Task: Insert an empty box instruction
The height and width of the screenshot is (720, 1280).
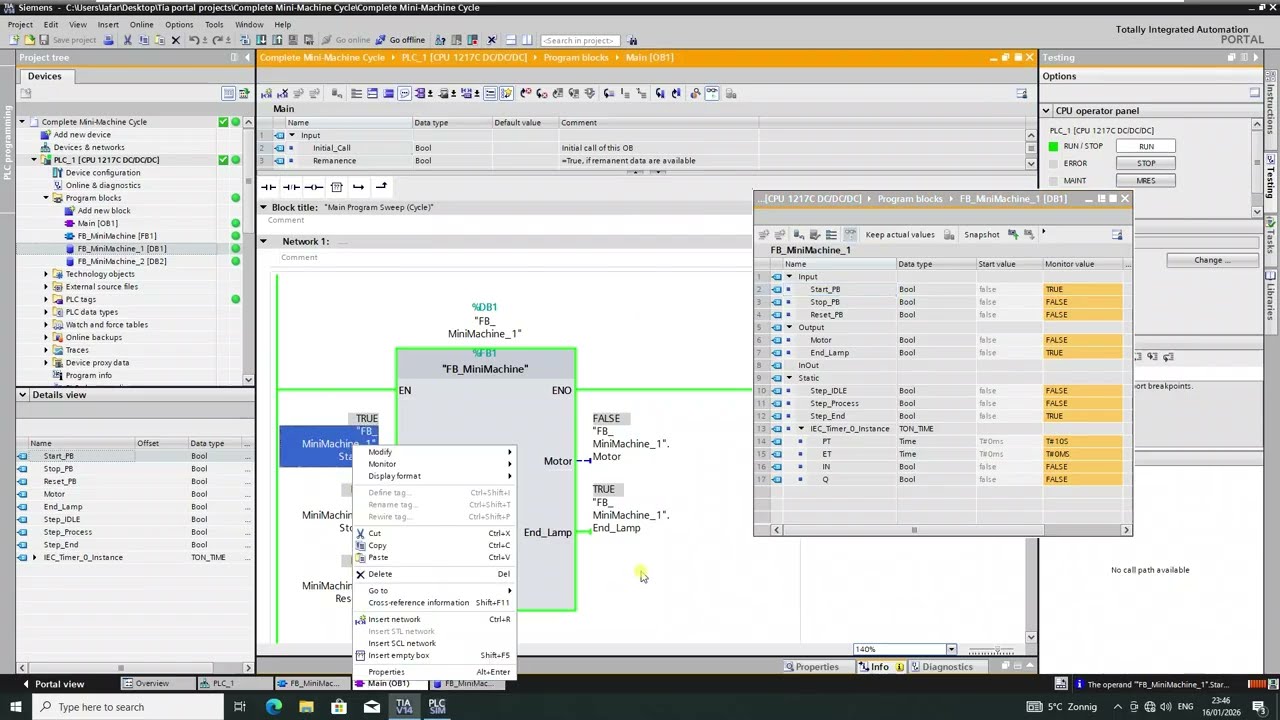Action: [x=337, y=187]
